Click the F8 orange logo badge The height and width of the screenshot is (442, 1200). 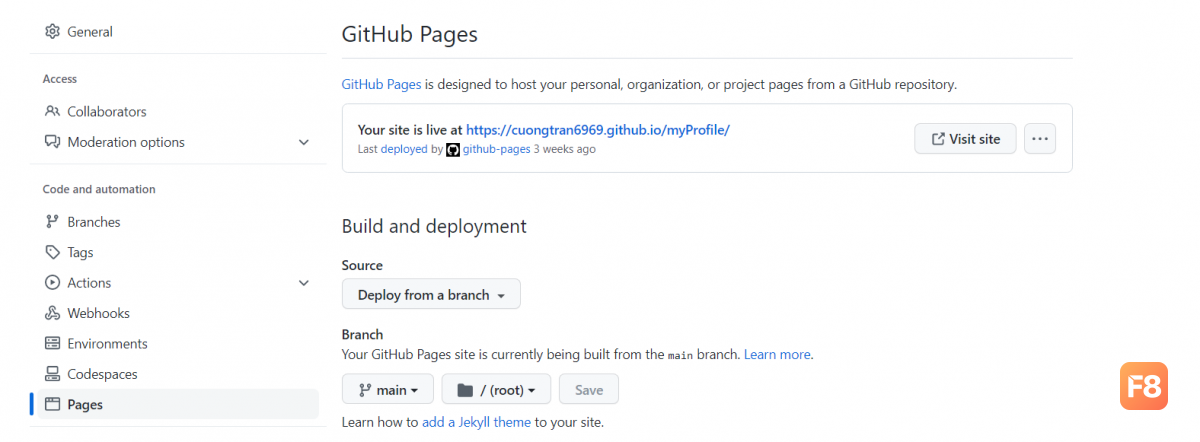[x=1144, y=386]
